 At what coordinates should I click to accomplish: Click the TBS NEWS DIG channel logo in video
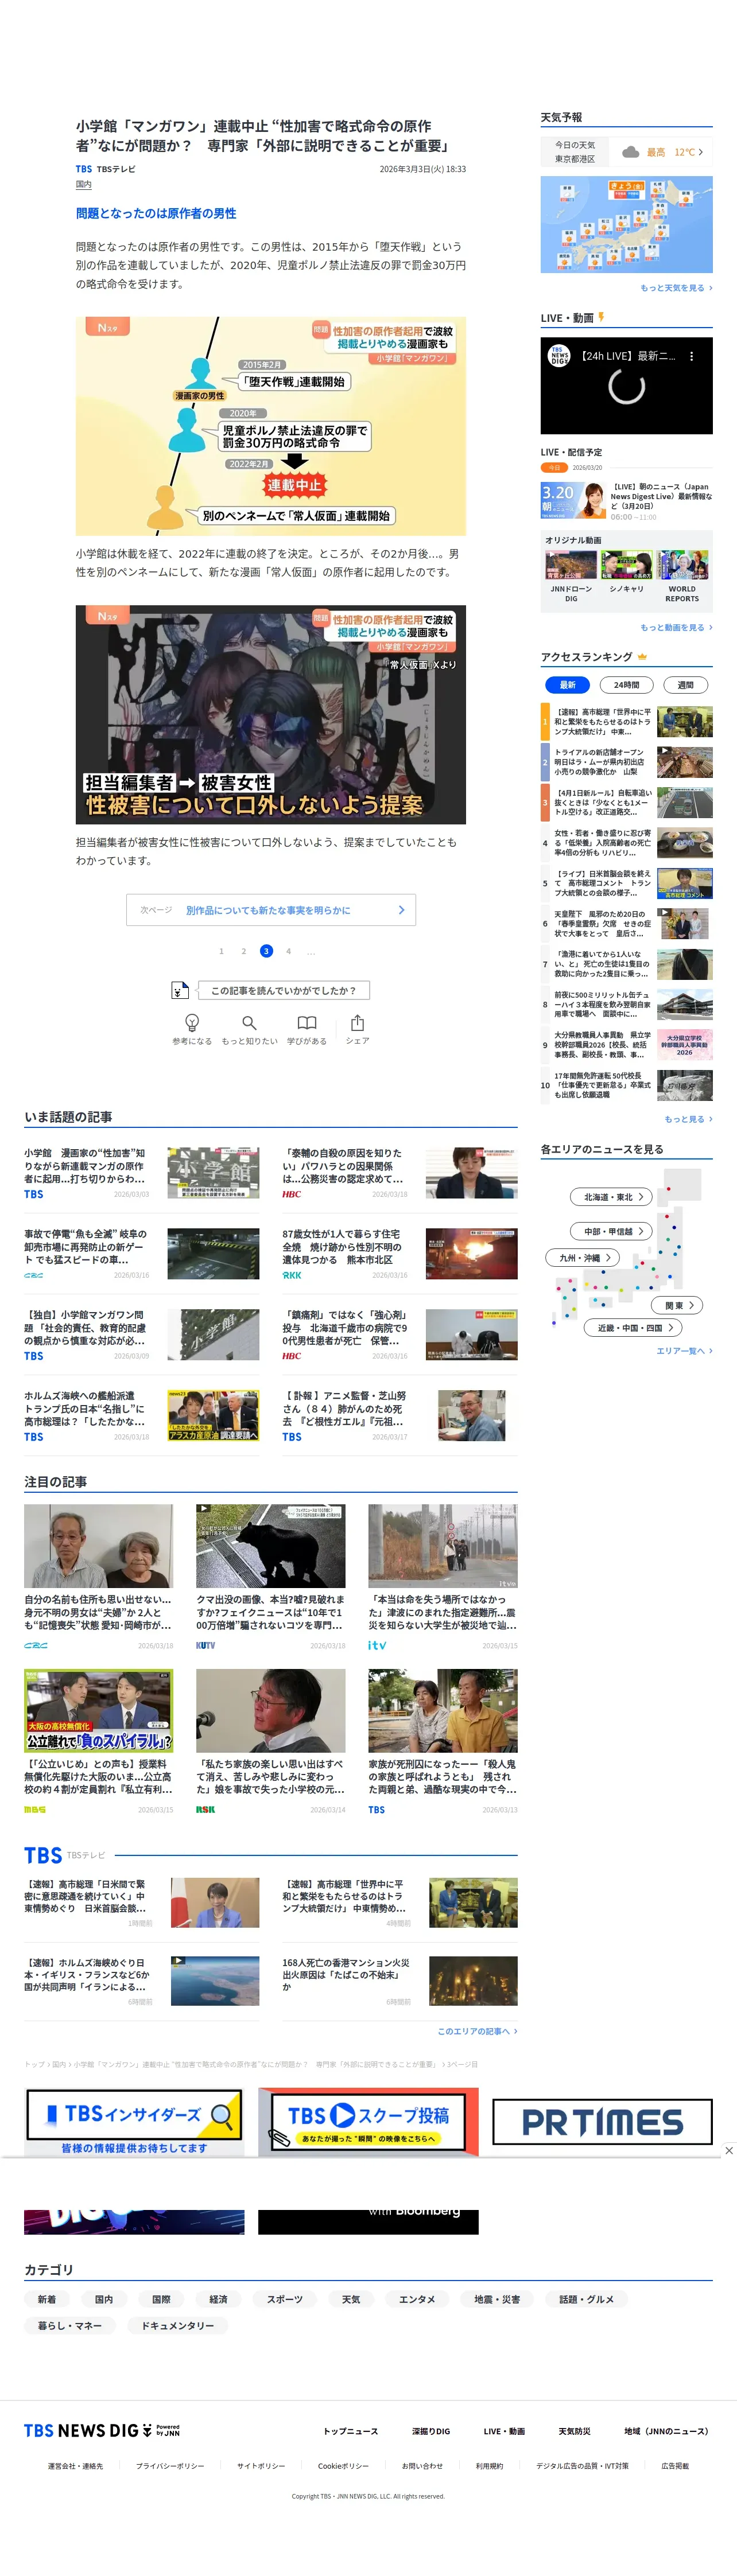pos(559,355)
